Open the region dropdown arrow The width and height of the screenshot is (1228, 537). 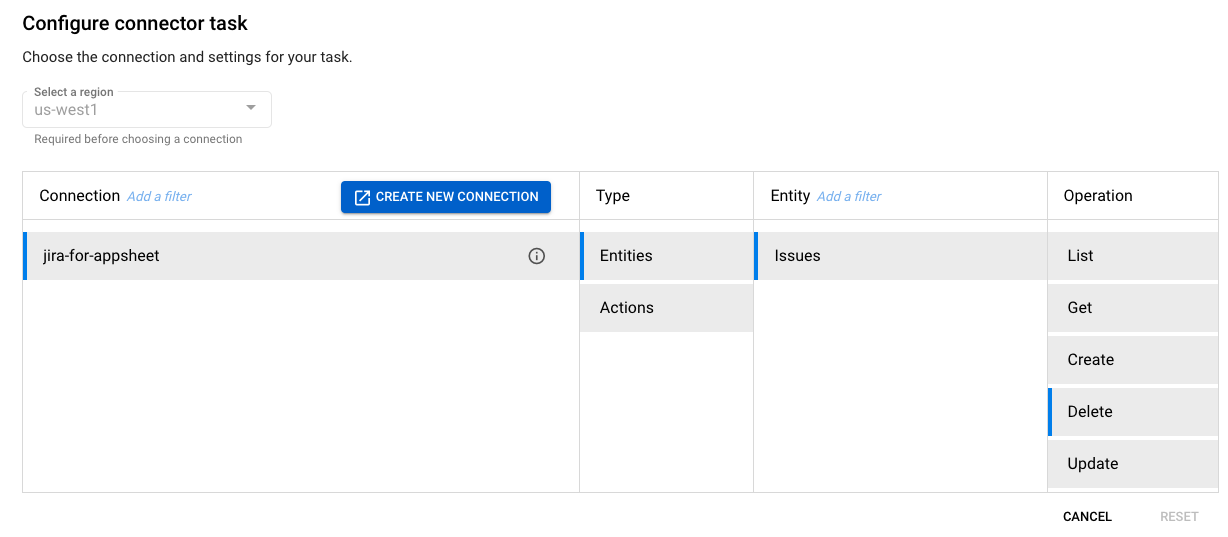pyautogui.click(x=251, y=108)
